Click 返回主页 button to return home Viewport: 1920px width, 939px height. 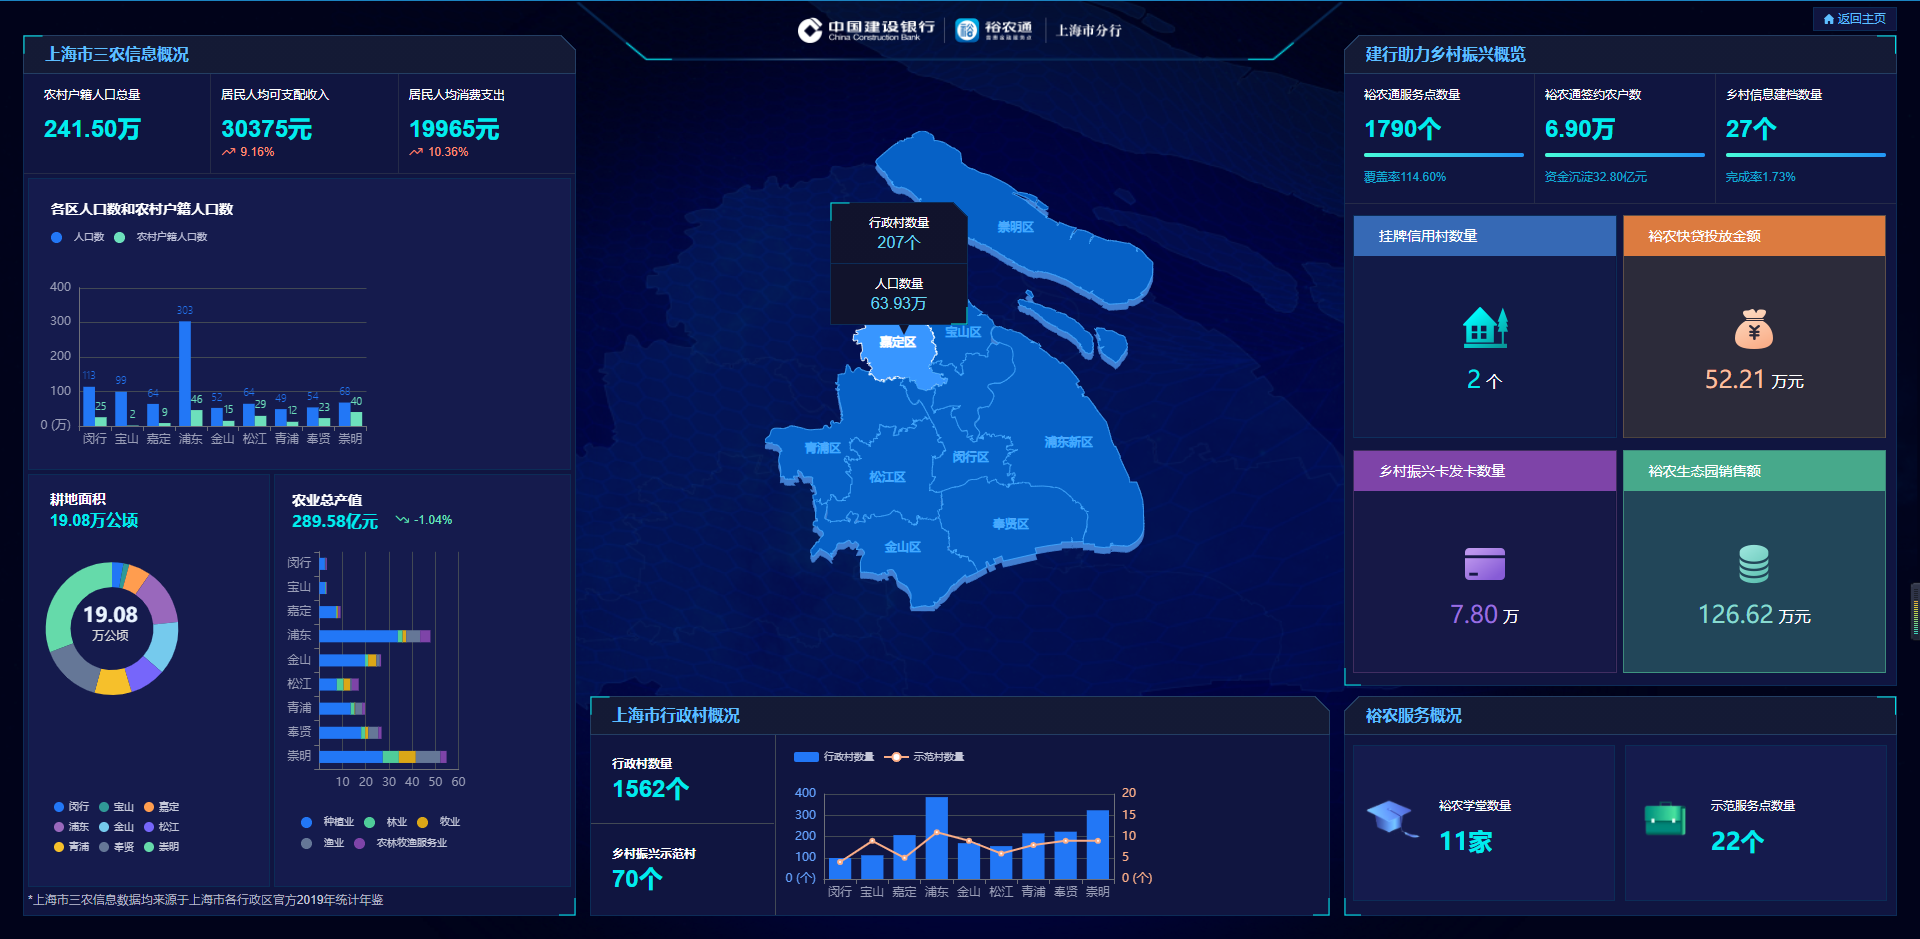pyautogui.click(x=1854, y=19)
